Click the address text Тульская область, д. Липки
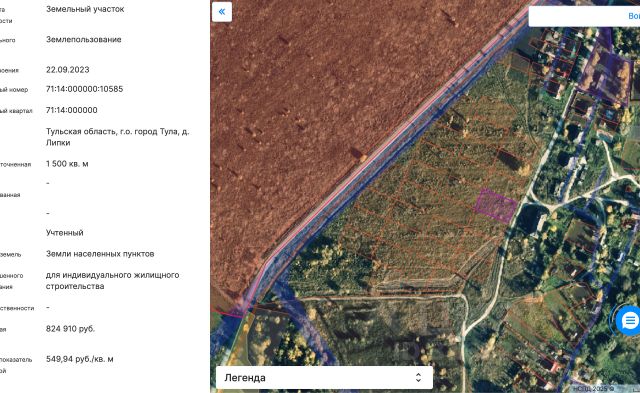 pos(118,137)
